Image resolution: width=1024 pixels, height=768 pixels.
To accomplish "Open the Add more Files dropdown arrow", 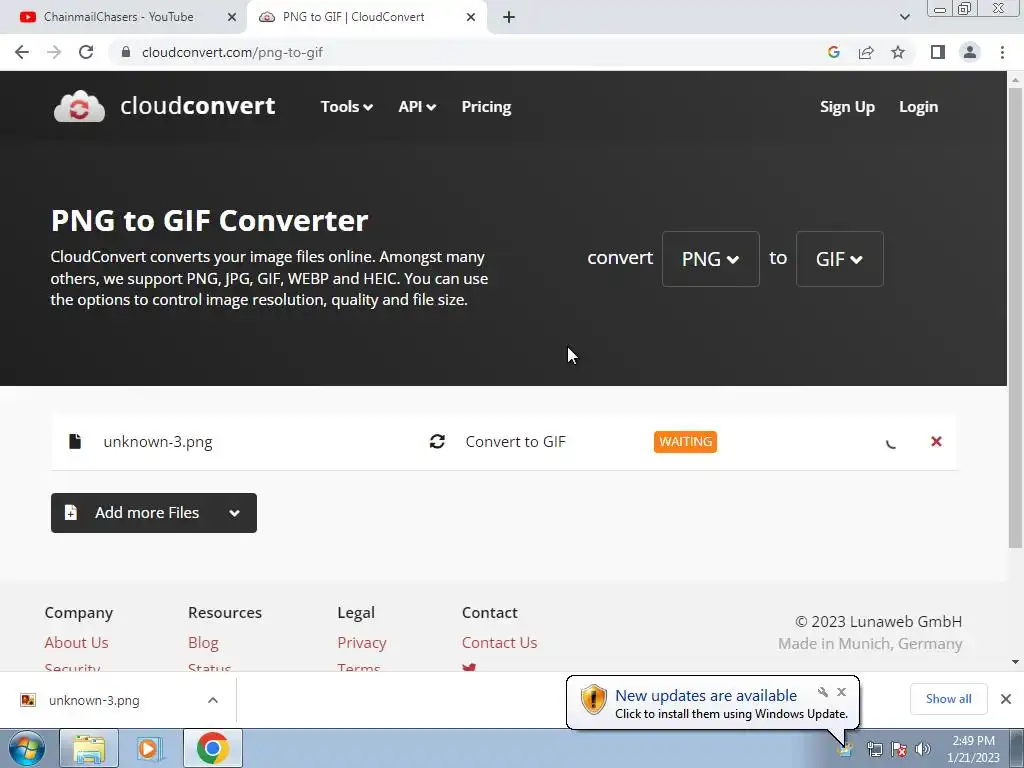I will click(234, 513).
